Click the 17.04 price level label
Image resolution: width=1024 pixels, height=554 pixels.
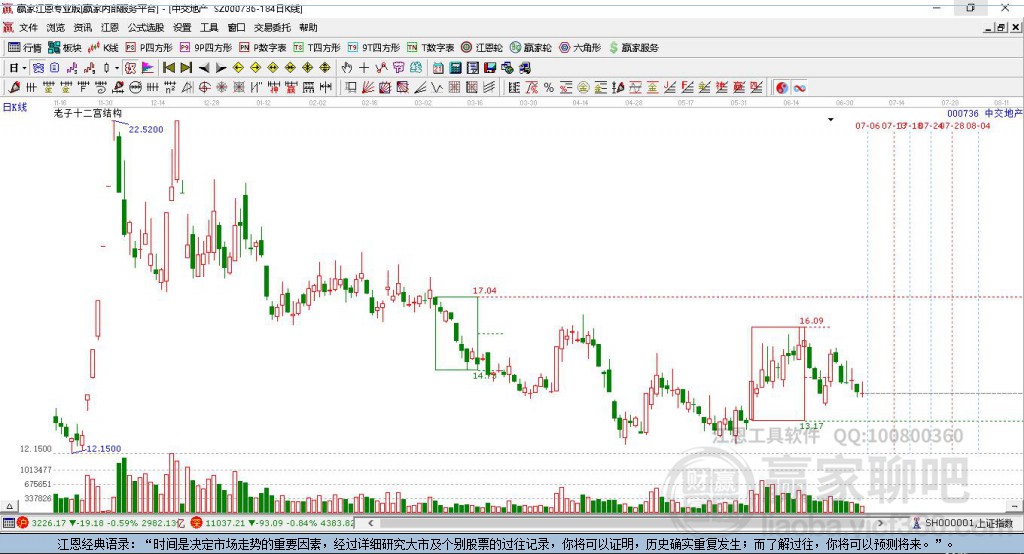[x=485, y=291]
